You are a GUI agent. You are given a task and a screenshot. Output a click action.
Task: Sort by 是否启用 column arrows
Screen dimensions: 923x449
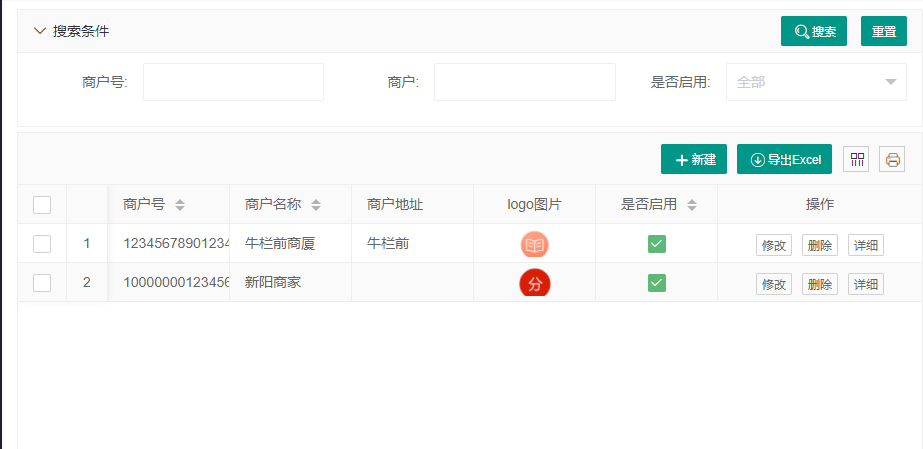(692, 205)
